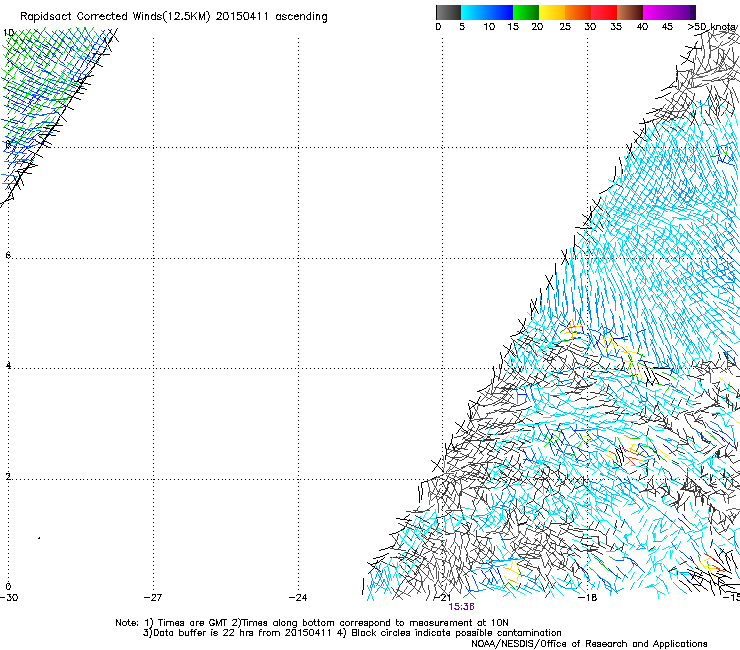The image size is (740, 650).
Task: Click the longitude label -18
Action: (x=588, y=598)
